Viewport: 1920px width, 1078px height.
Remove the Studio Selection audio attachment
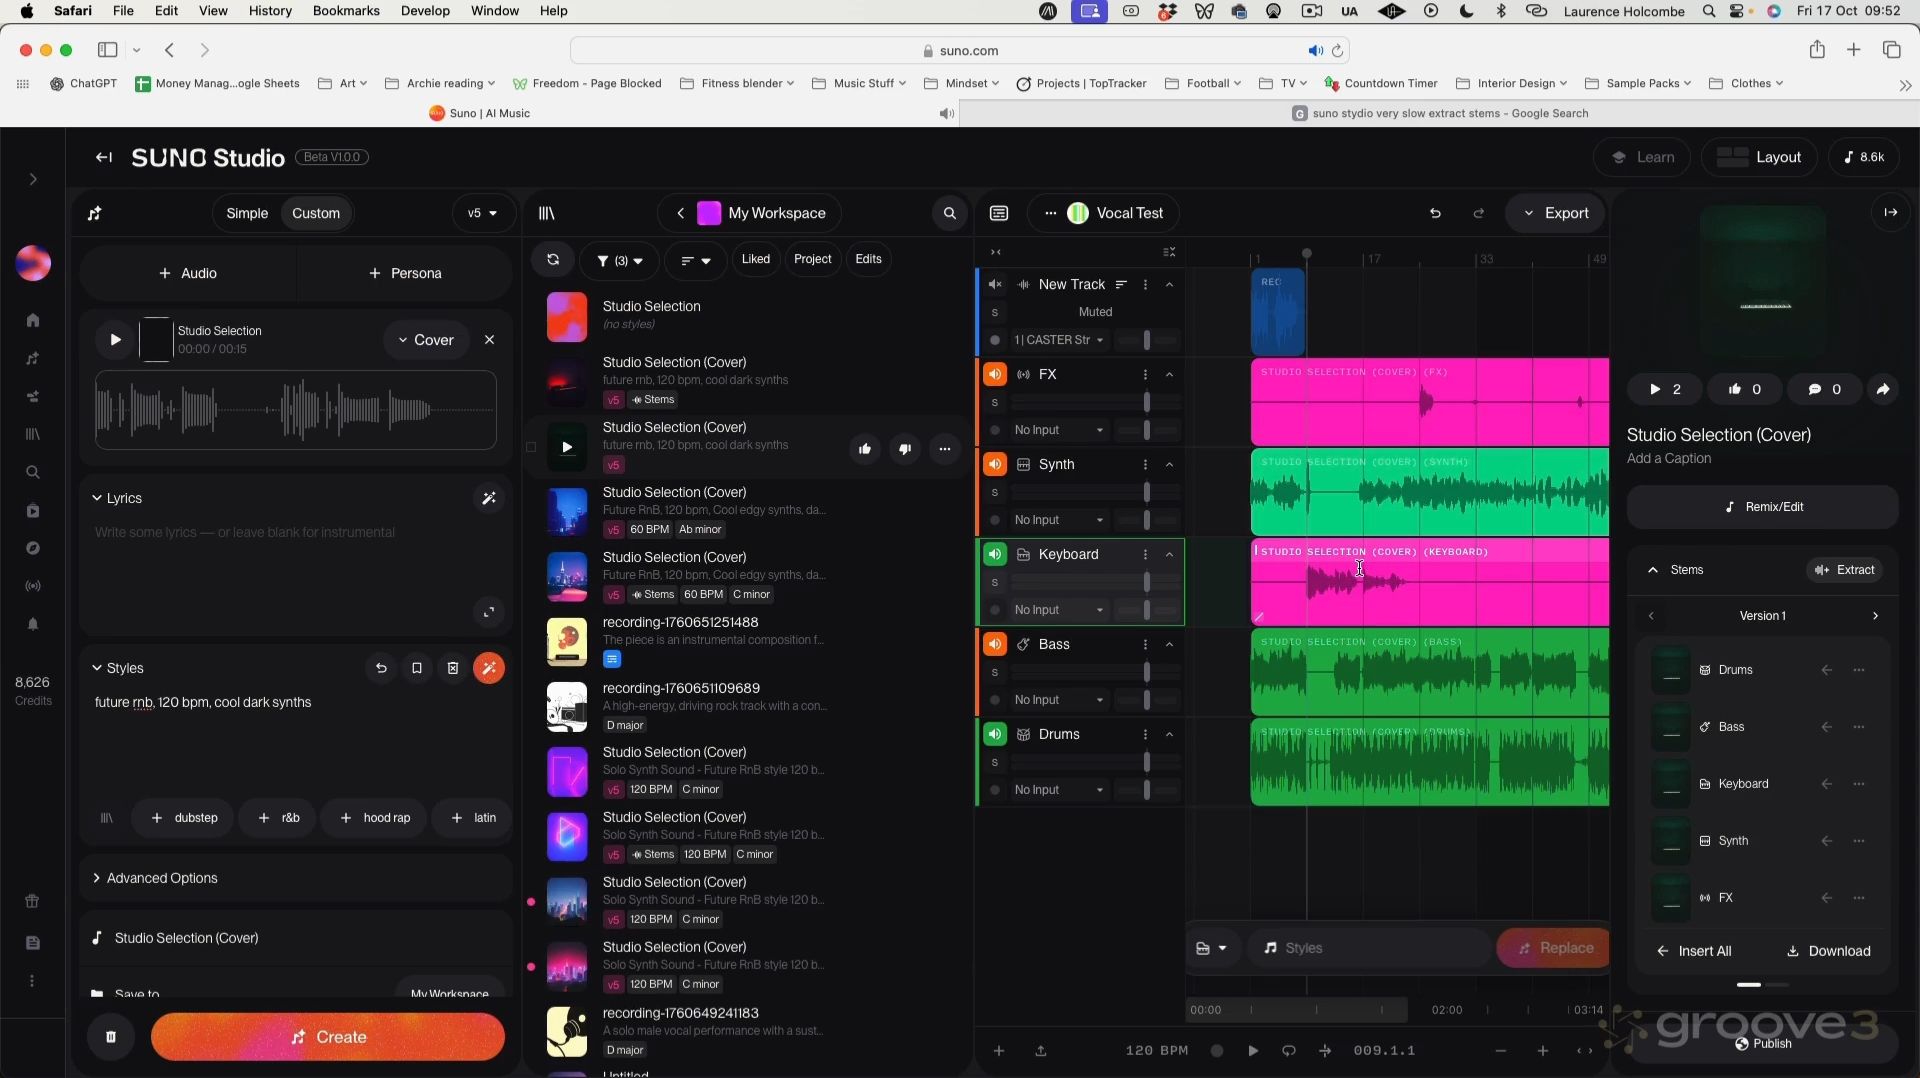489,340
